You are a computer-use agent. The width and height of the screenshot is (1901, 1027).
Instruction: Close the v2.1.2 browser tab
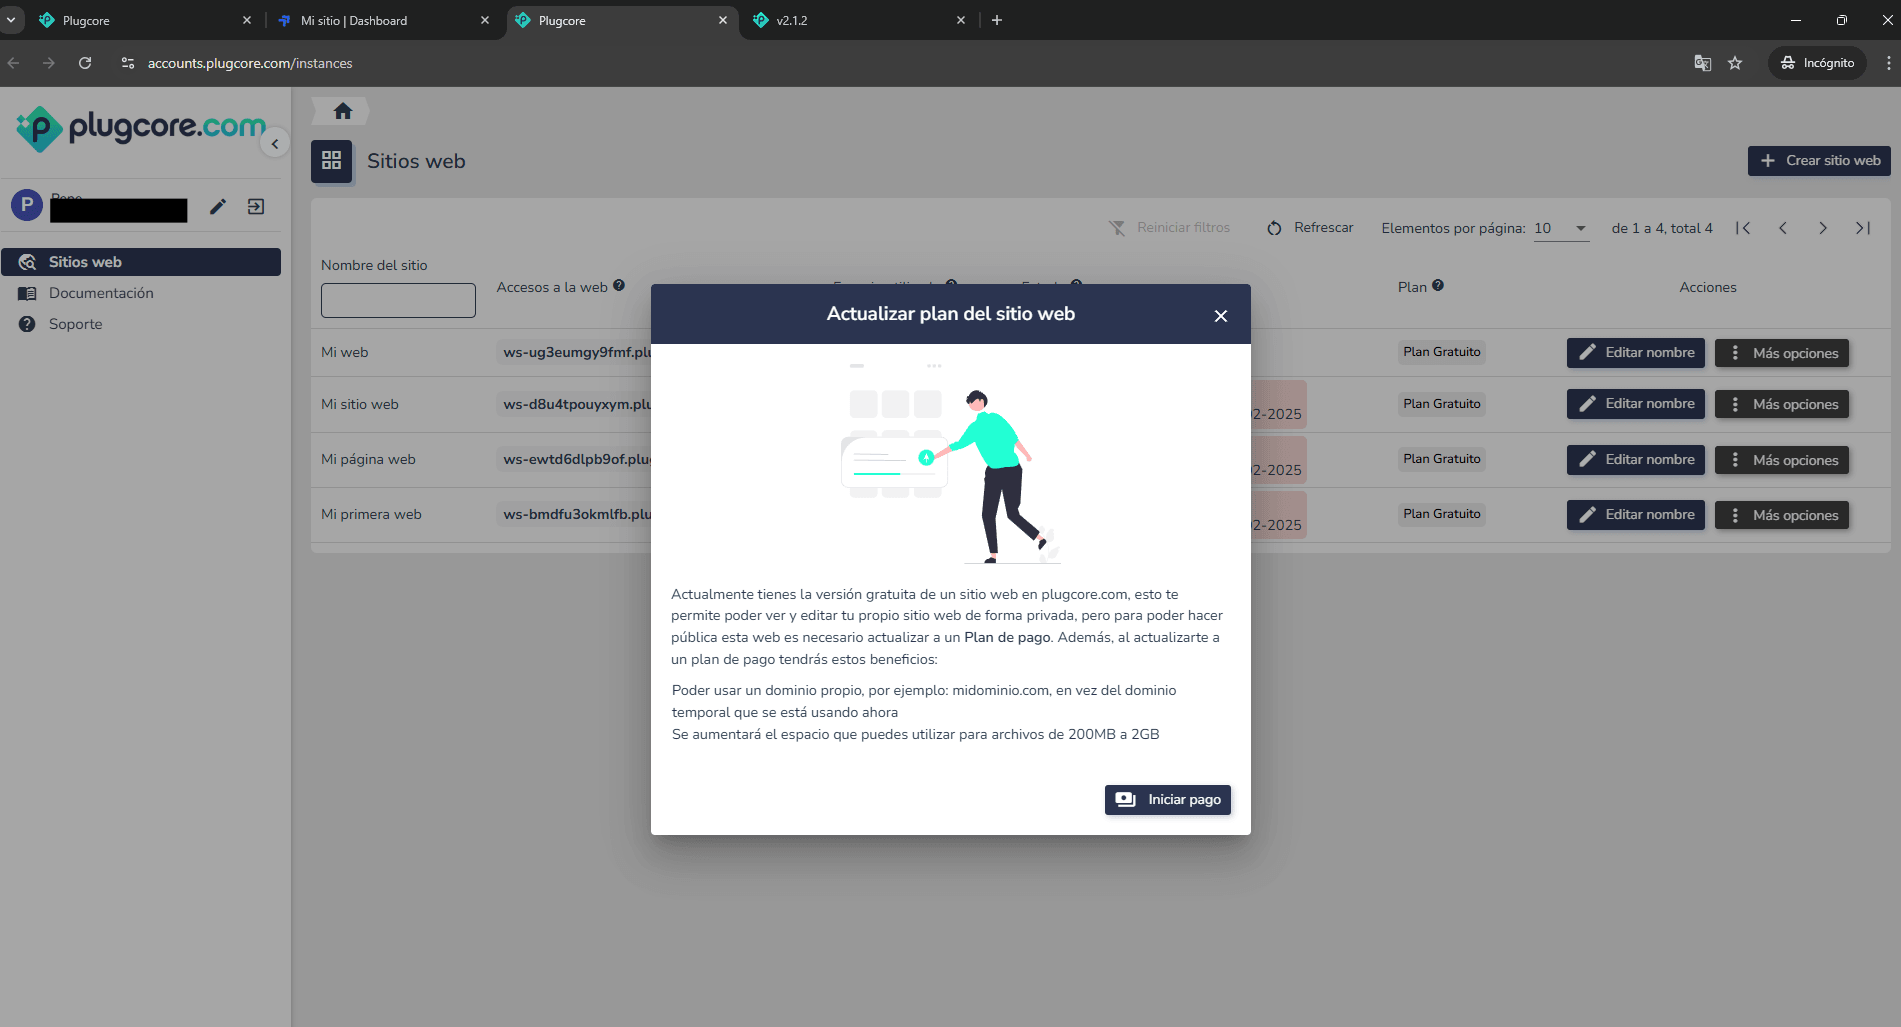tap(961, 20)
